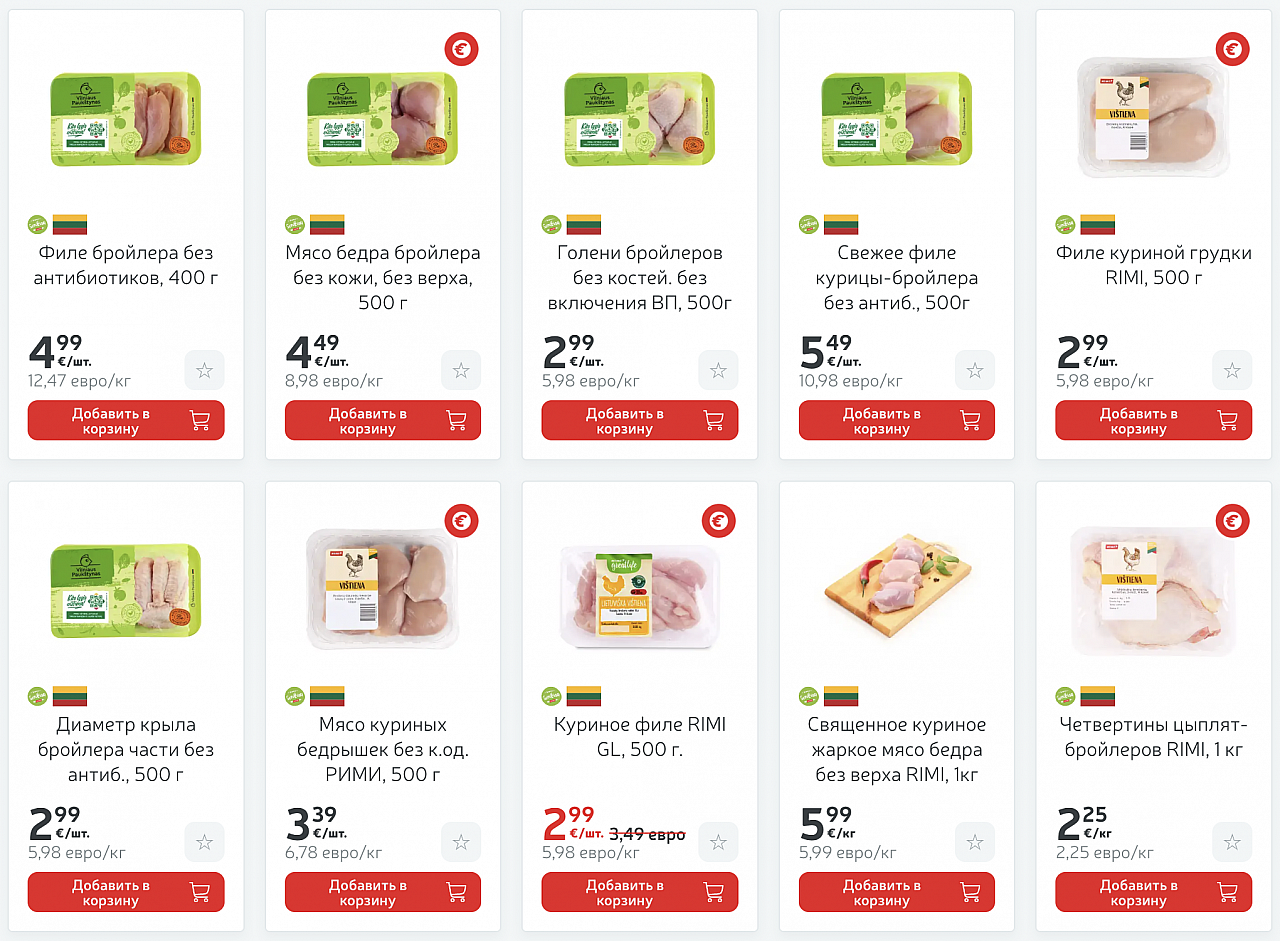Add Филе бройлера без антибиотиков to cart

pyautogui.click(x=126, y=420)
